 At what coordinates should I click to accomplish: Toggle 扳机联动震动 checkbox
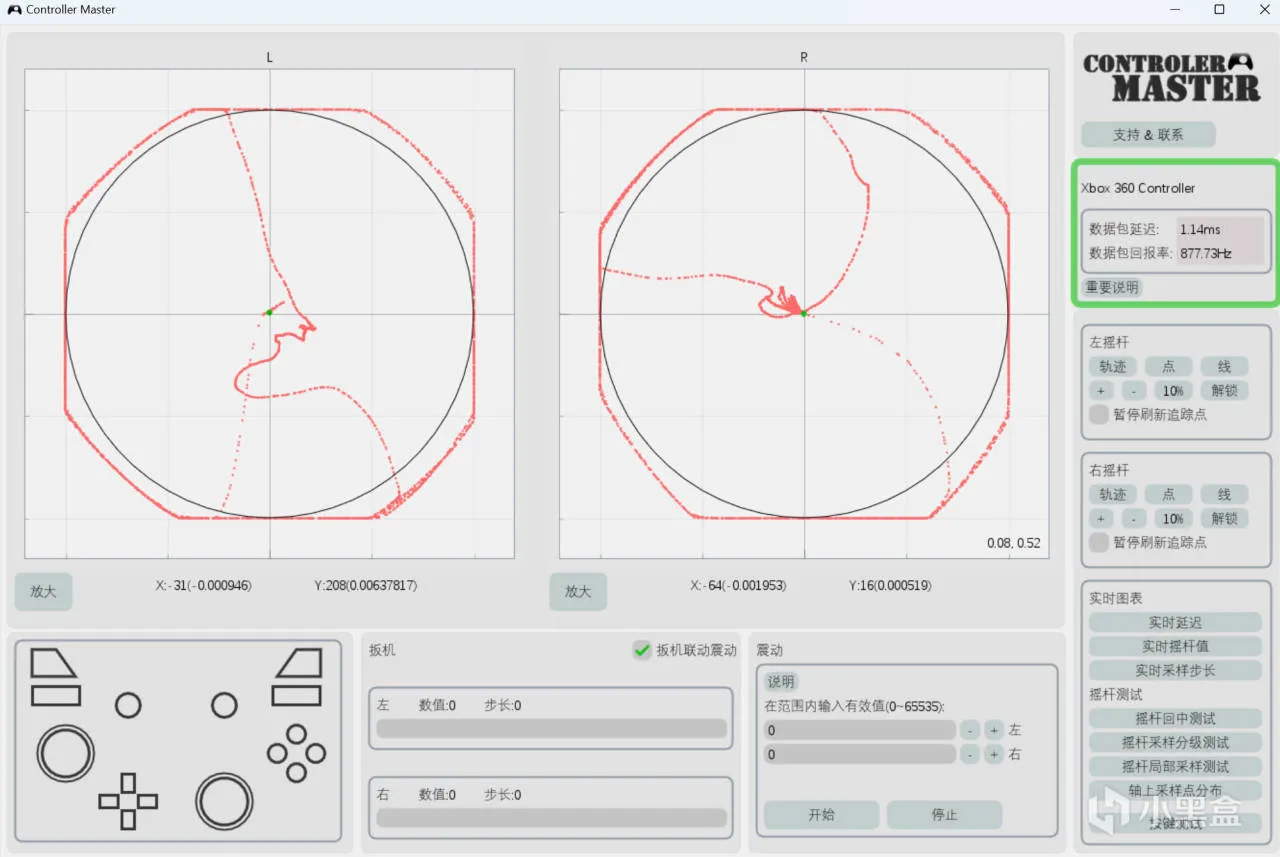click(642, 650)
